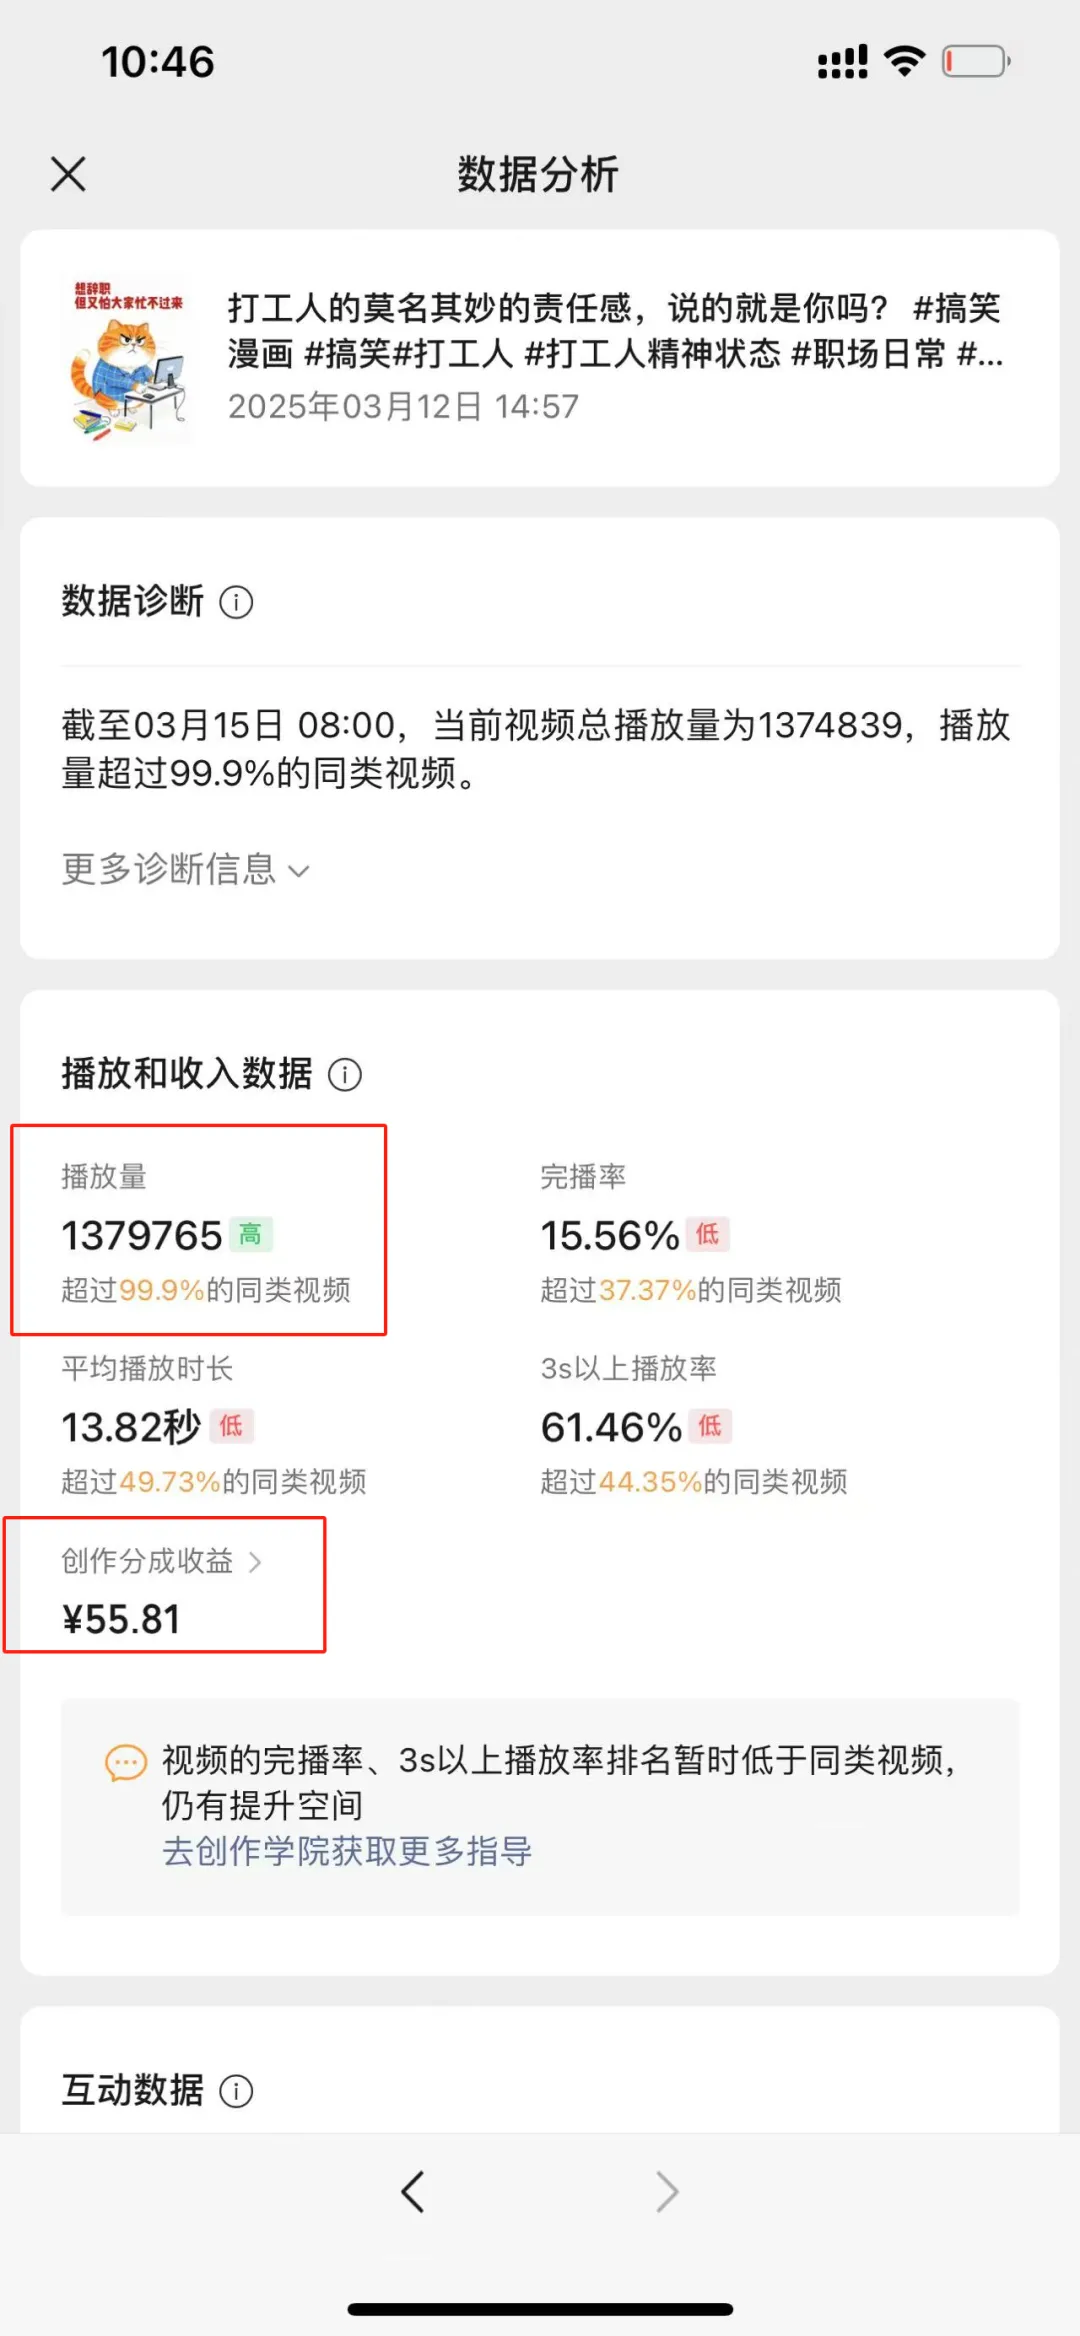The width and height of the screenshot is (1080, 2336).
Task: Tap the 3s以上播放率 61.46% metric
Action: (x=611, y=1427)
